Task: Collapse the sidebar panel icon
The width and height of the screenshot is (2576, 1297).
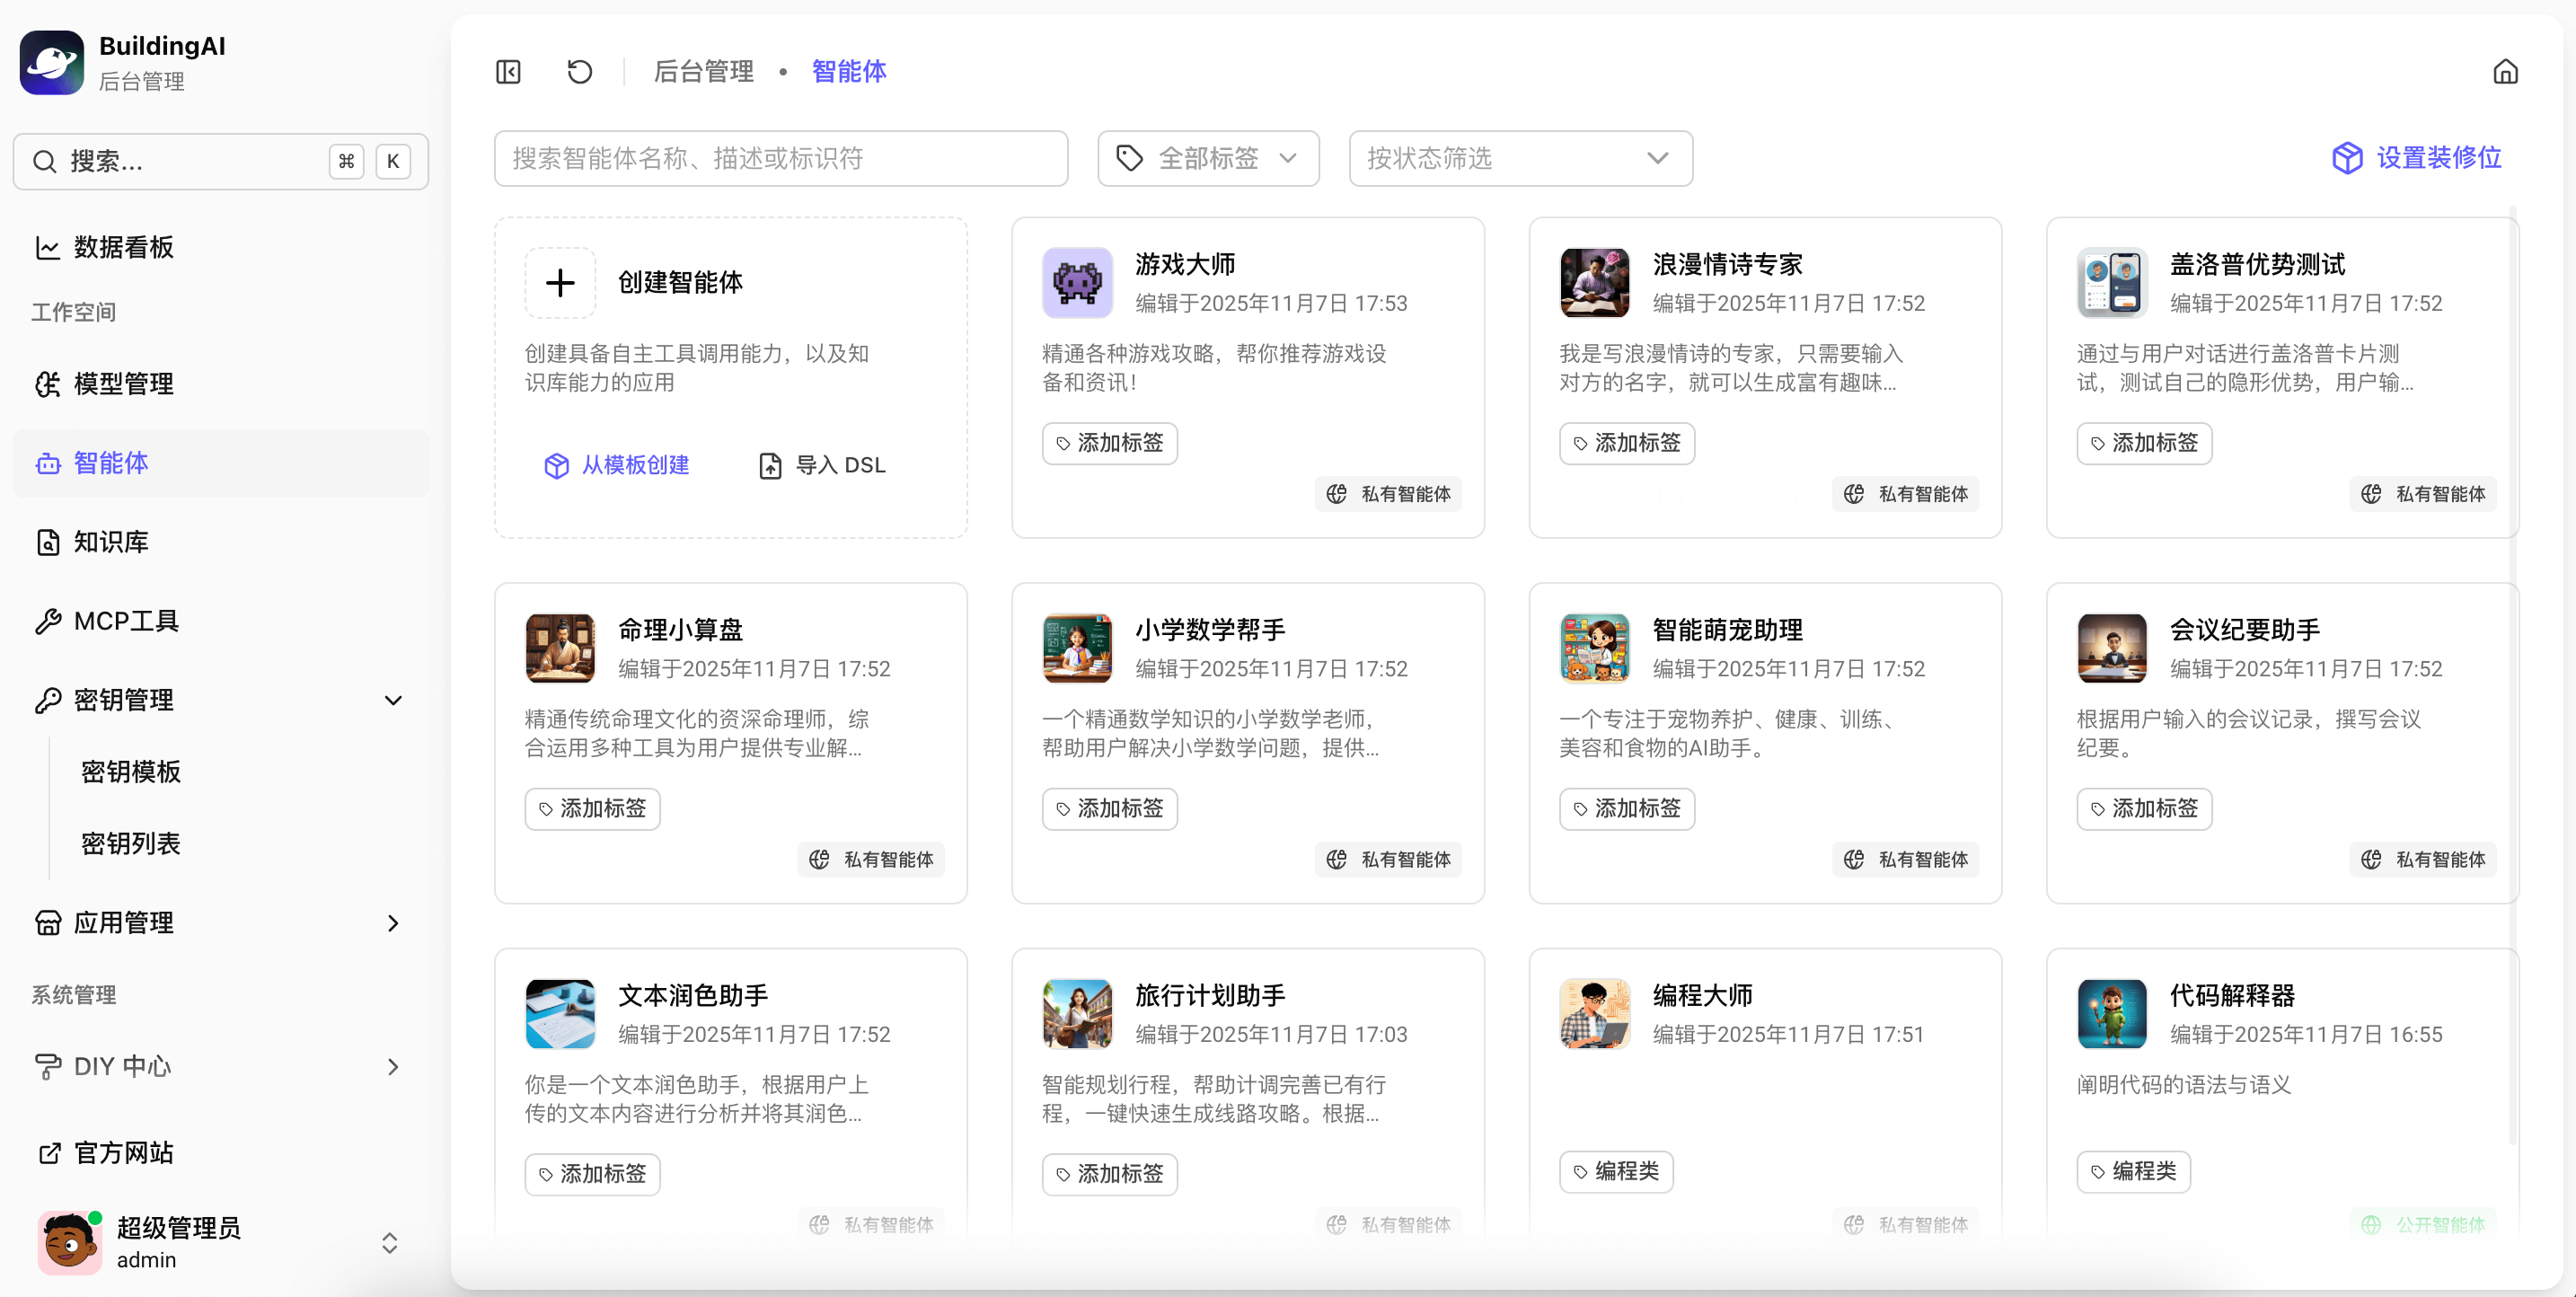Action: [x=508, y=72]
